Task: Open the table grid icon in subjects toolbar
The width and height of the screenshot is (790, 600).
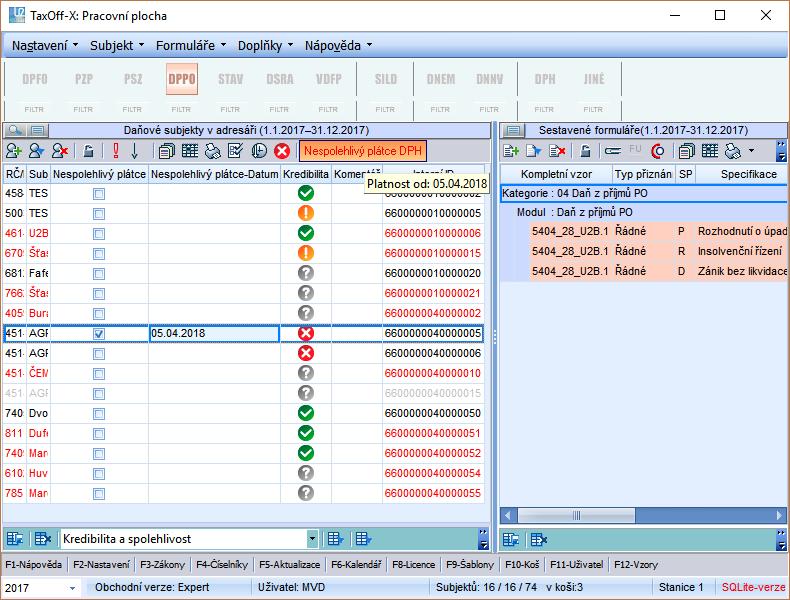Action: point(190,151)
